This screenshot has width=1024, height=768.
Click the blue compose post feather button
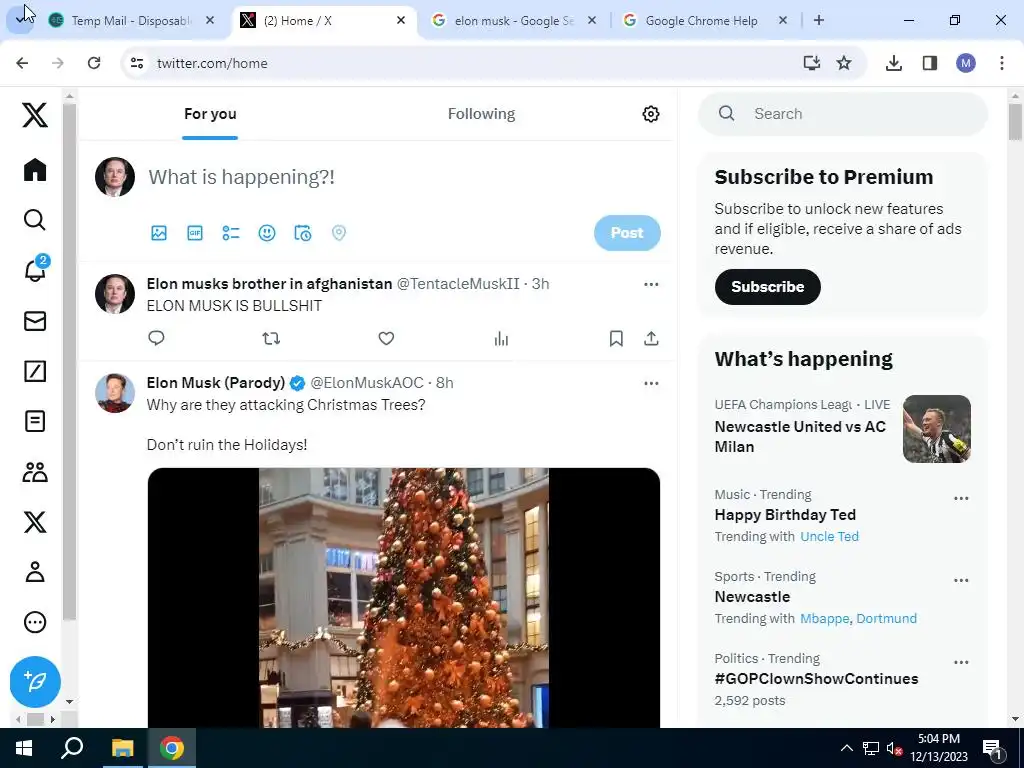pyautogui.click(x=35, y=682)
